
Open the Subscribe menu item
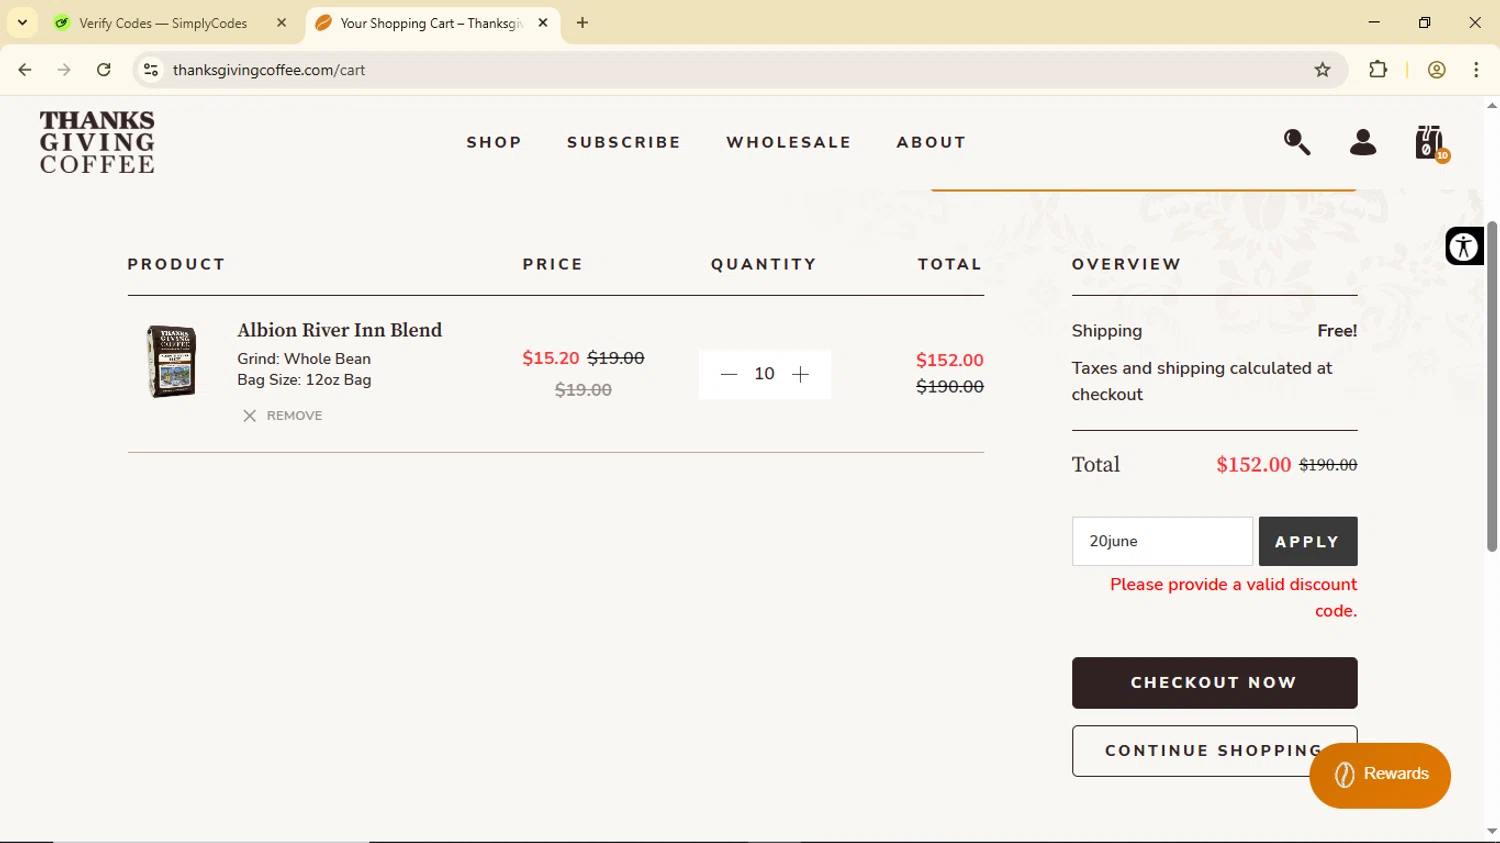pyautogui.click(x=624, y=142)
